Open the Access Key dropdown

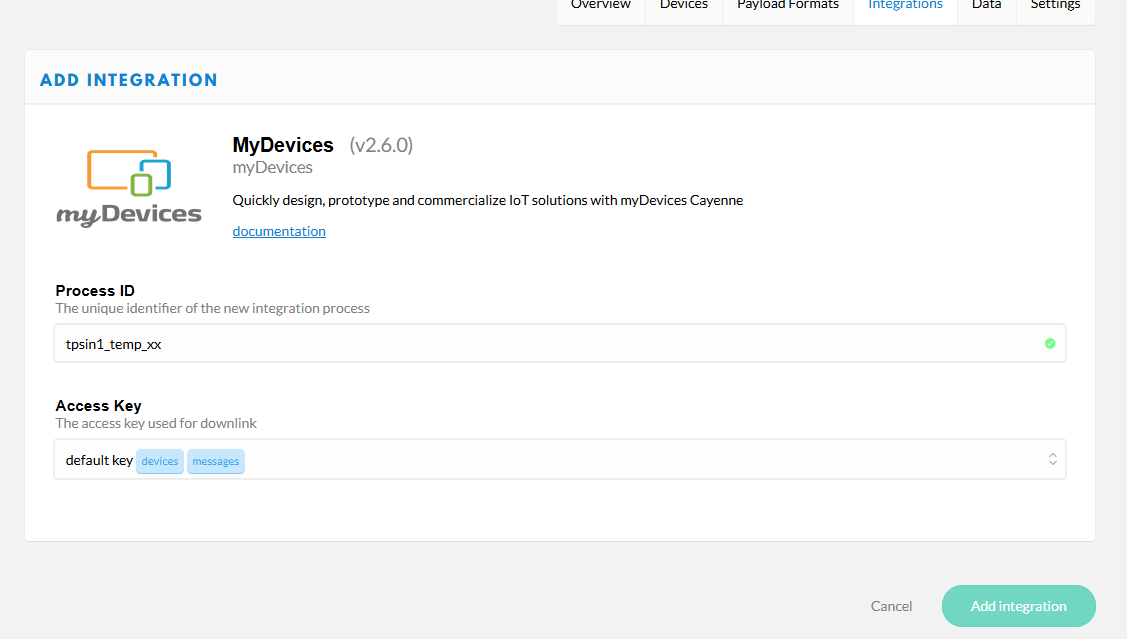559,459
